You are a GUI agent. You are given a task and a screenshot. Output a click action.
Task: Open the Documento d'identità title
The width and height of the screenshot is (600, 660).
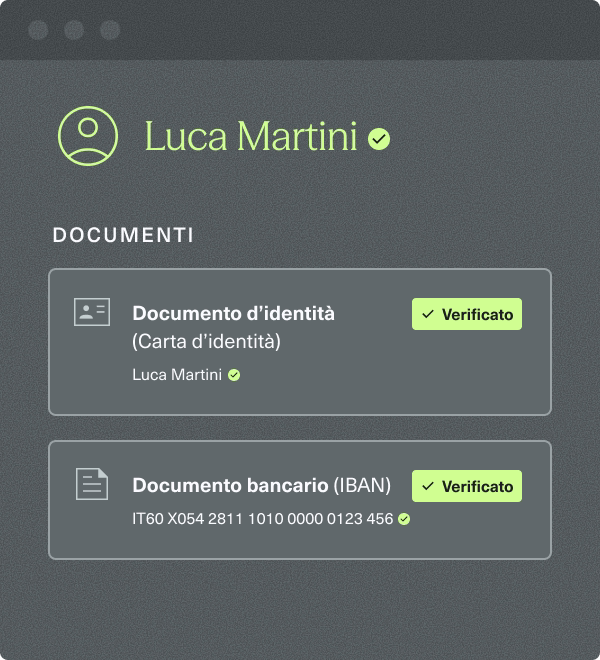(233, 313)
